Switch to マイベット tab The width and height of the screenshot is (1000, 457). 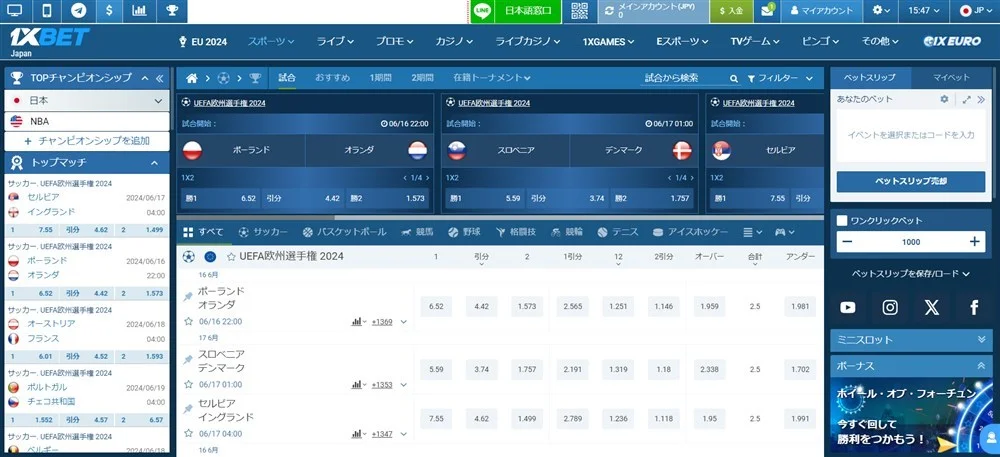click(952, 78)
